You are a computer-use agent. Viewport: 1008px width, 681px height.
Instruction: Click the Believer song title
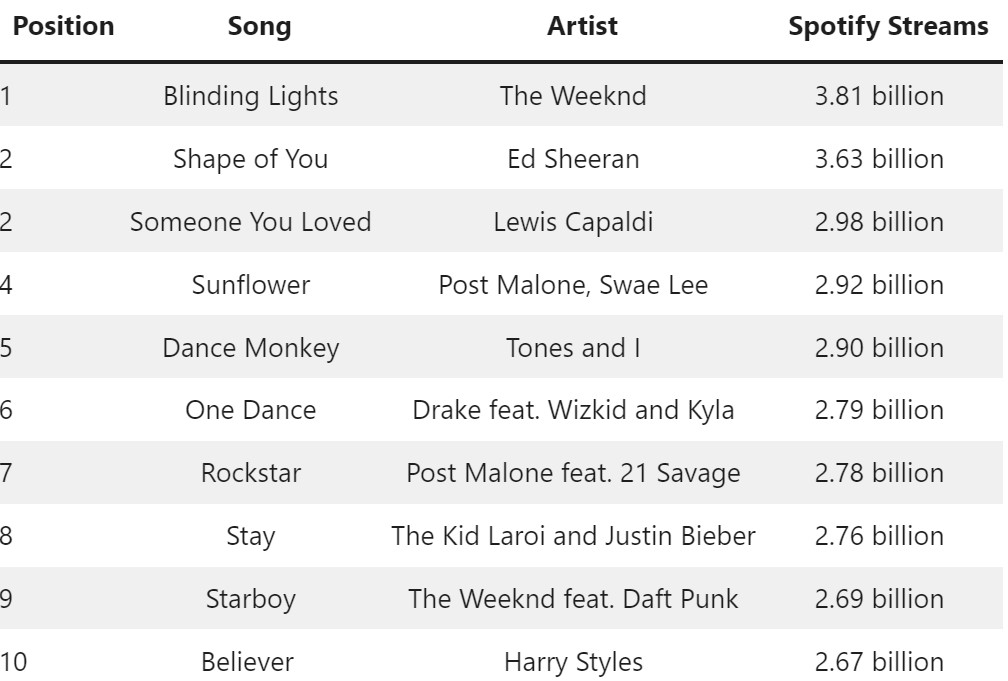point(248,662)
